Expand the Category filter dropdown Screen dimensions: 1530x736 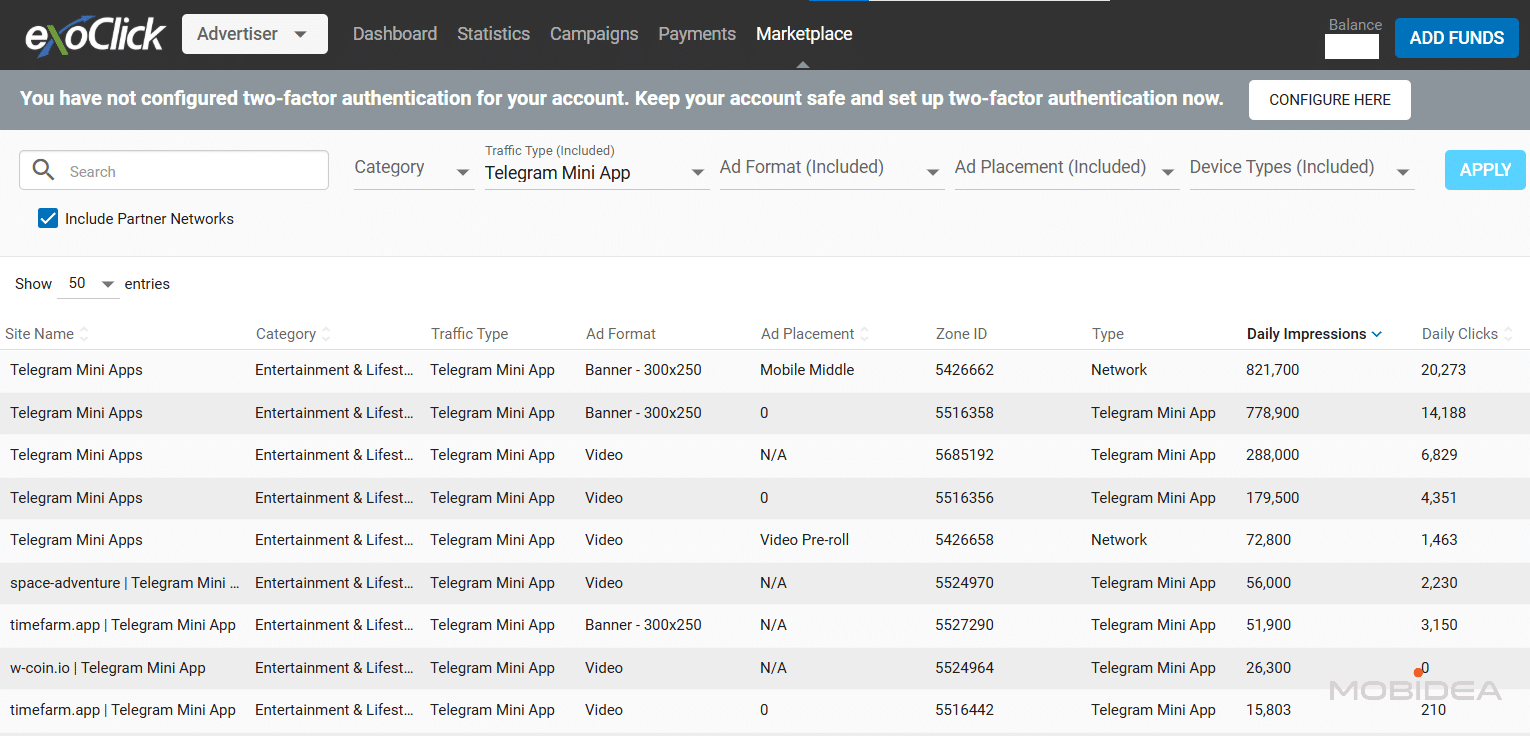pos(412,169)
